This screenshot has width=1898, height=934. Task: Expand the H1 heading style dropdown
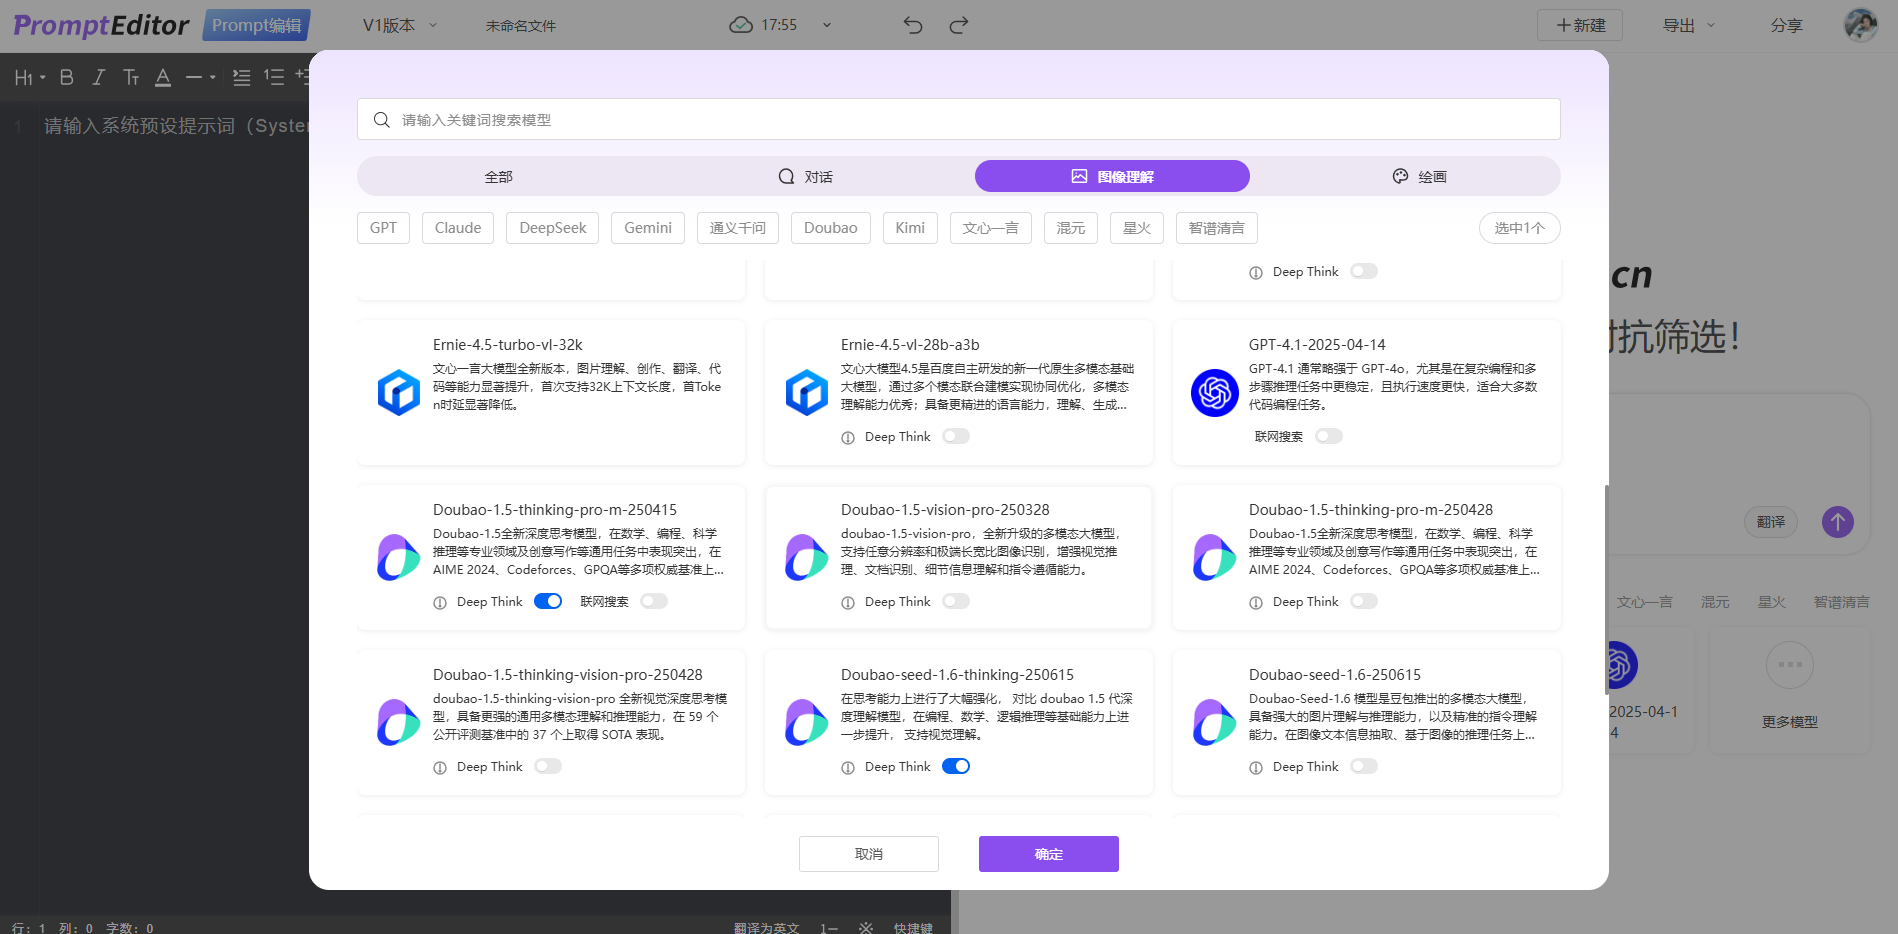click(28, 77)
